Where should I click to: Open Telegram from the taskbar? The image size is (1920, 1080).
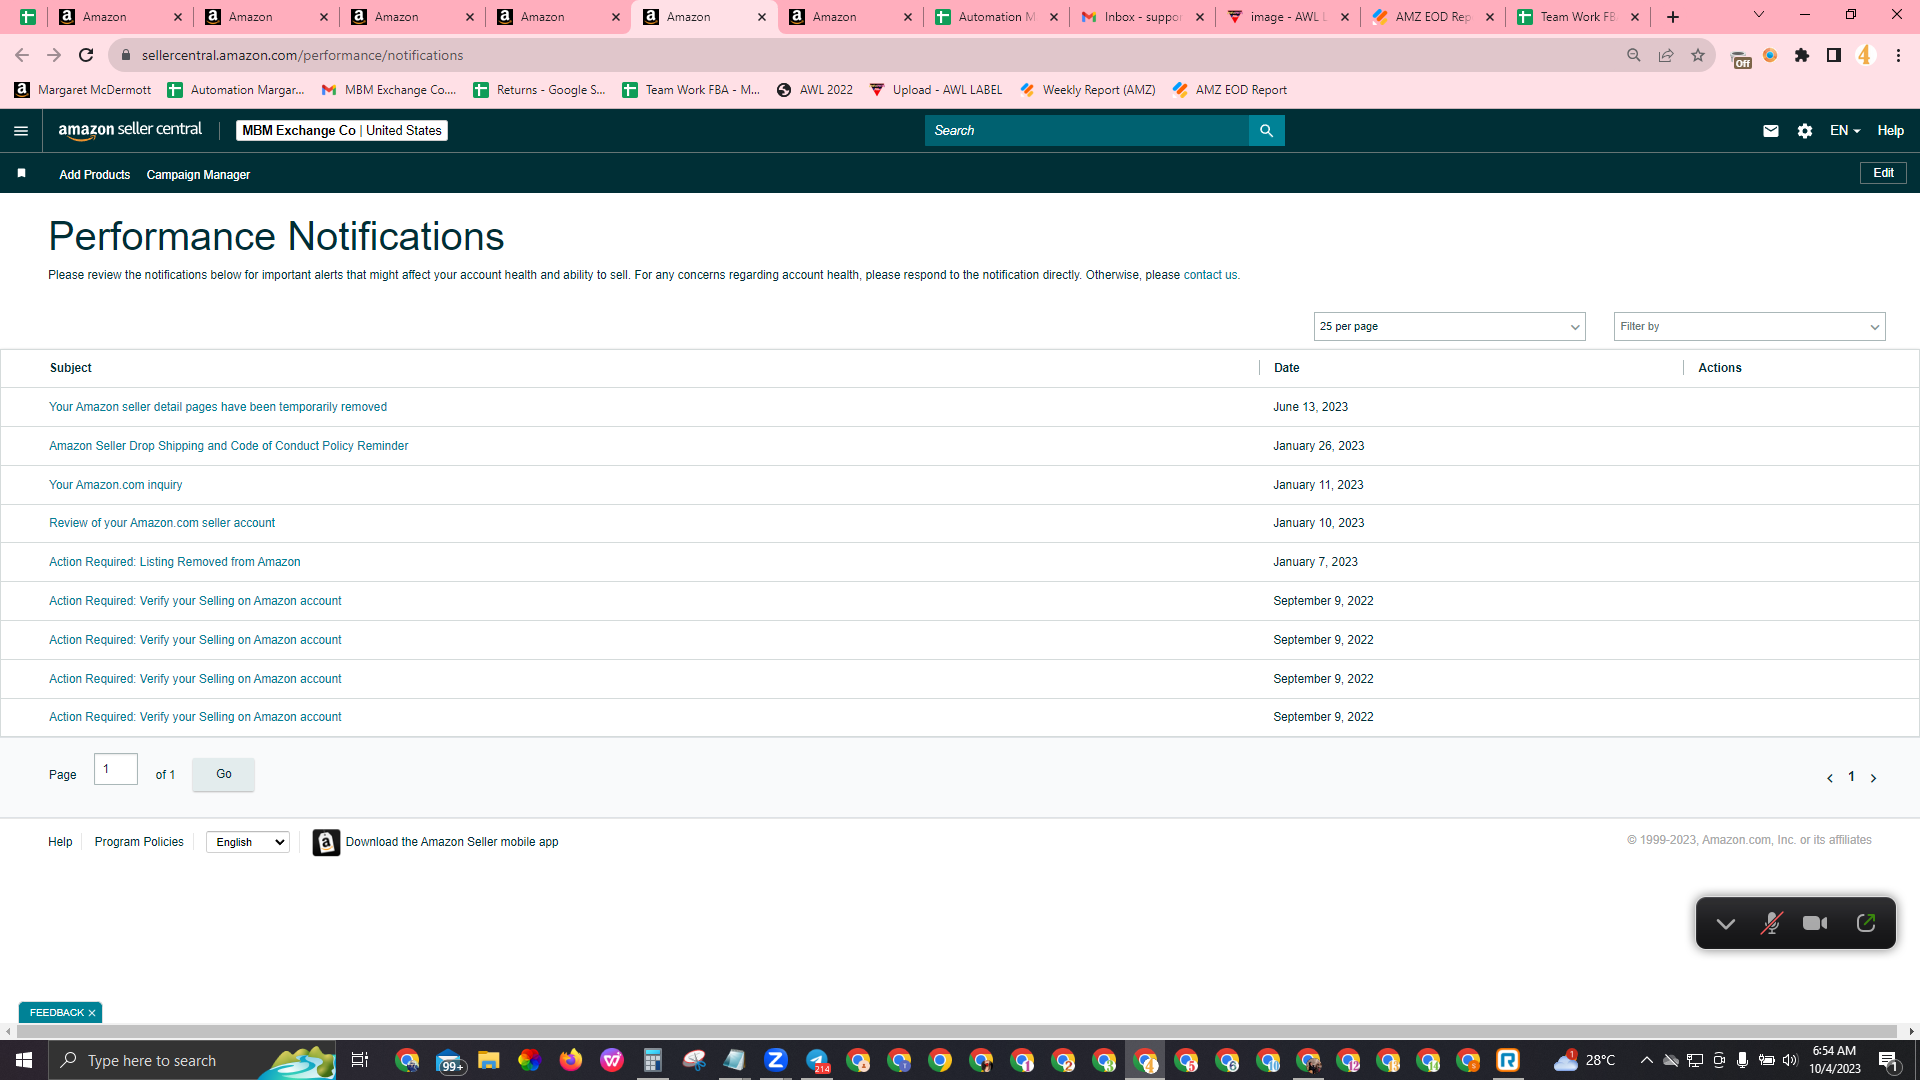click(817, 1060)
